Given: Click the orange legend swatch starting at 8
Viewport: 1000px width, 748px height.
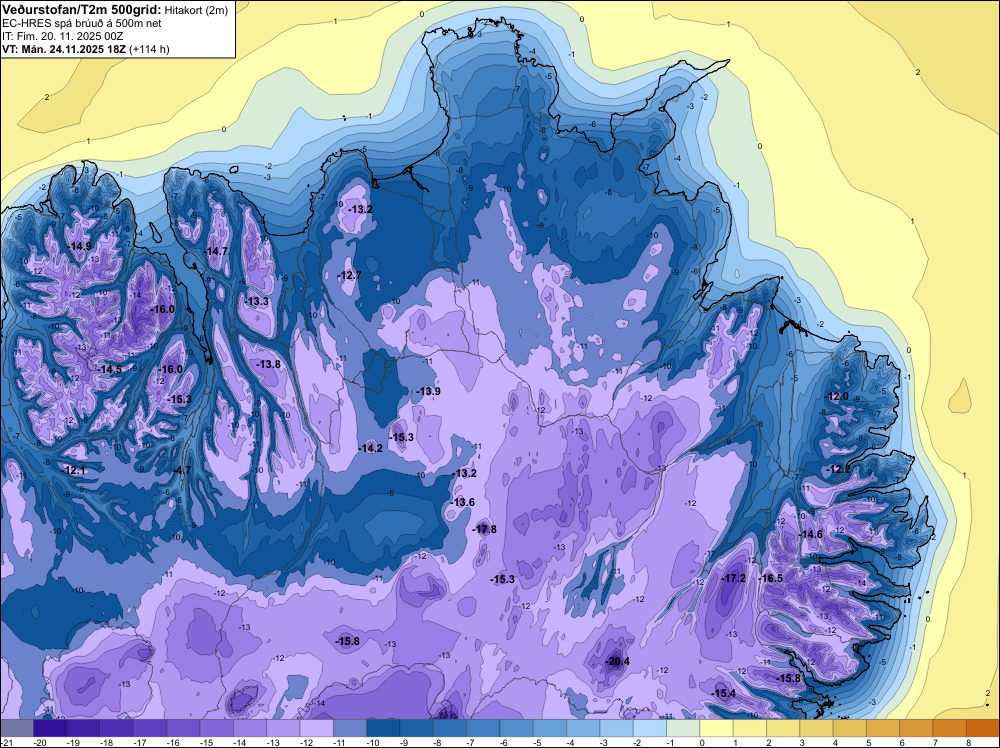Looking at the screenshot, I should 983,728.
